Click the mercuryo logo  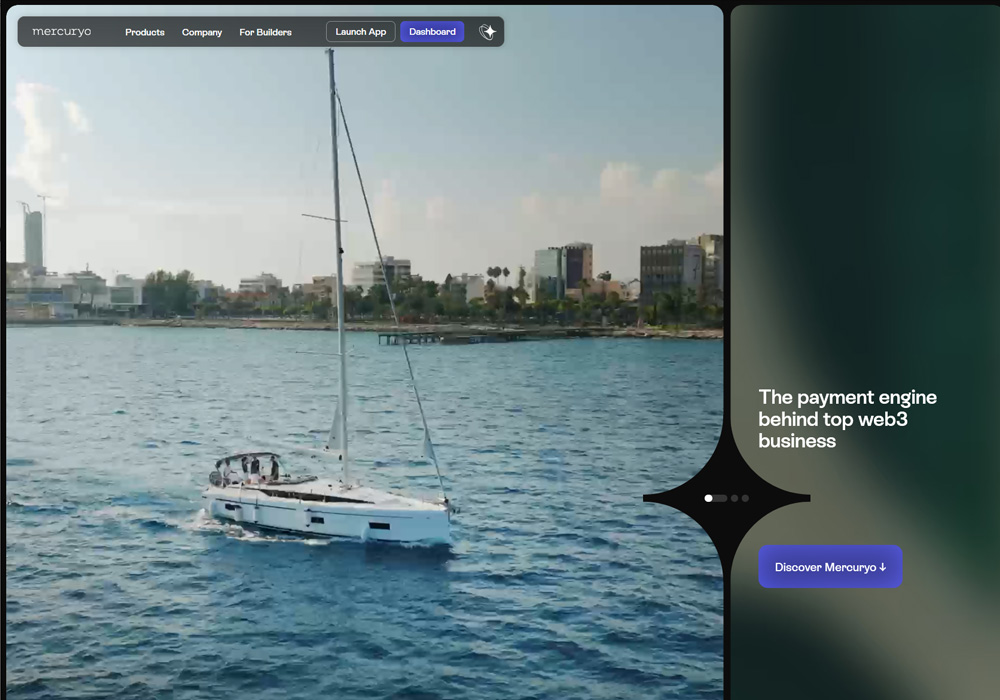pyautogui.click(x=62, y=31)
